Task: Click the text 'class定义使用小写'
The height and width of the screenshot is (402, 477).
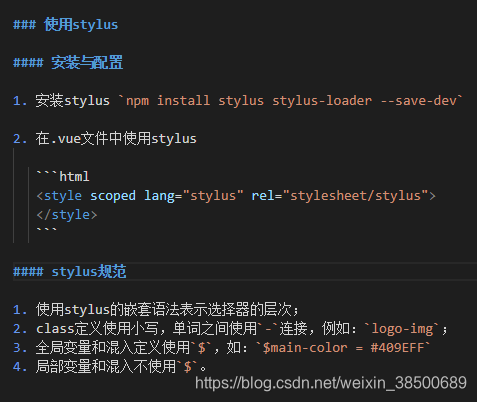Action: [98, 329]
